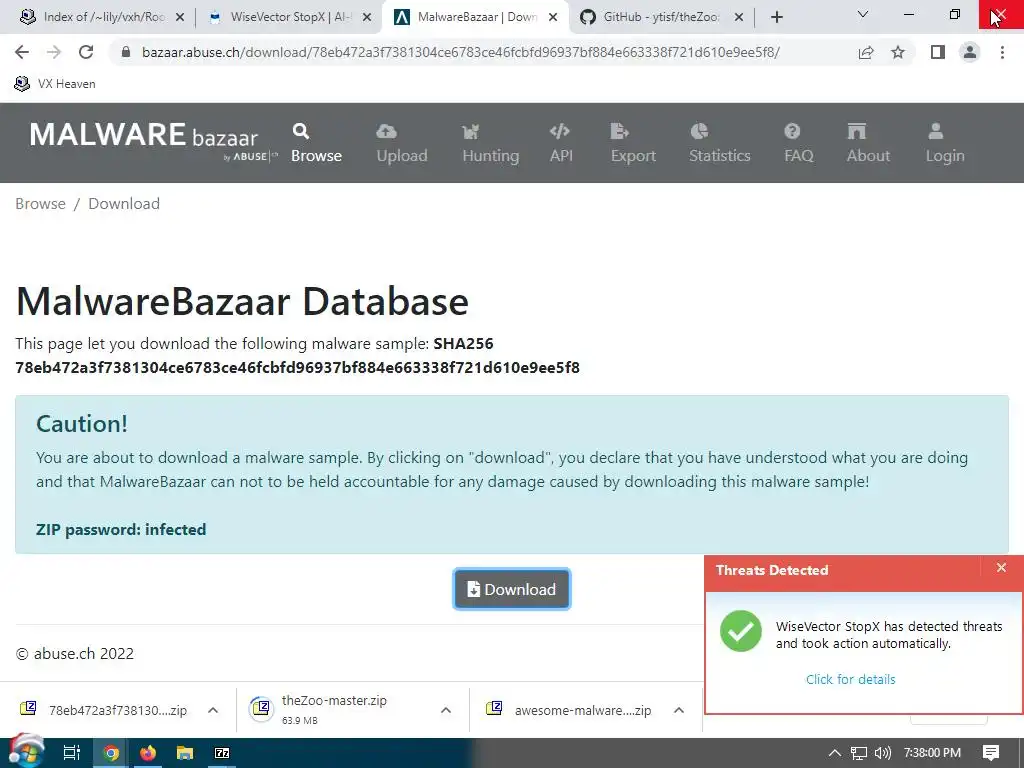The image size is (1024, 768).
Task: Close the GitHub theZoo tab
Action: [739, 18]
